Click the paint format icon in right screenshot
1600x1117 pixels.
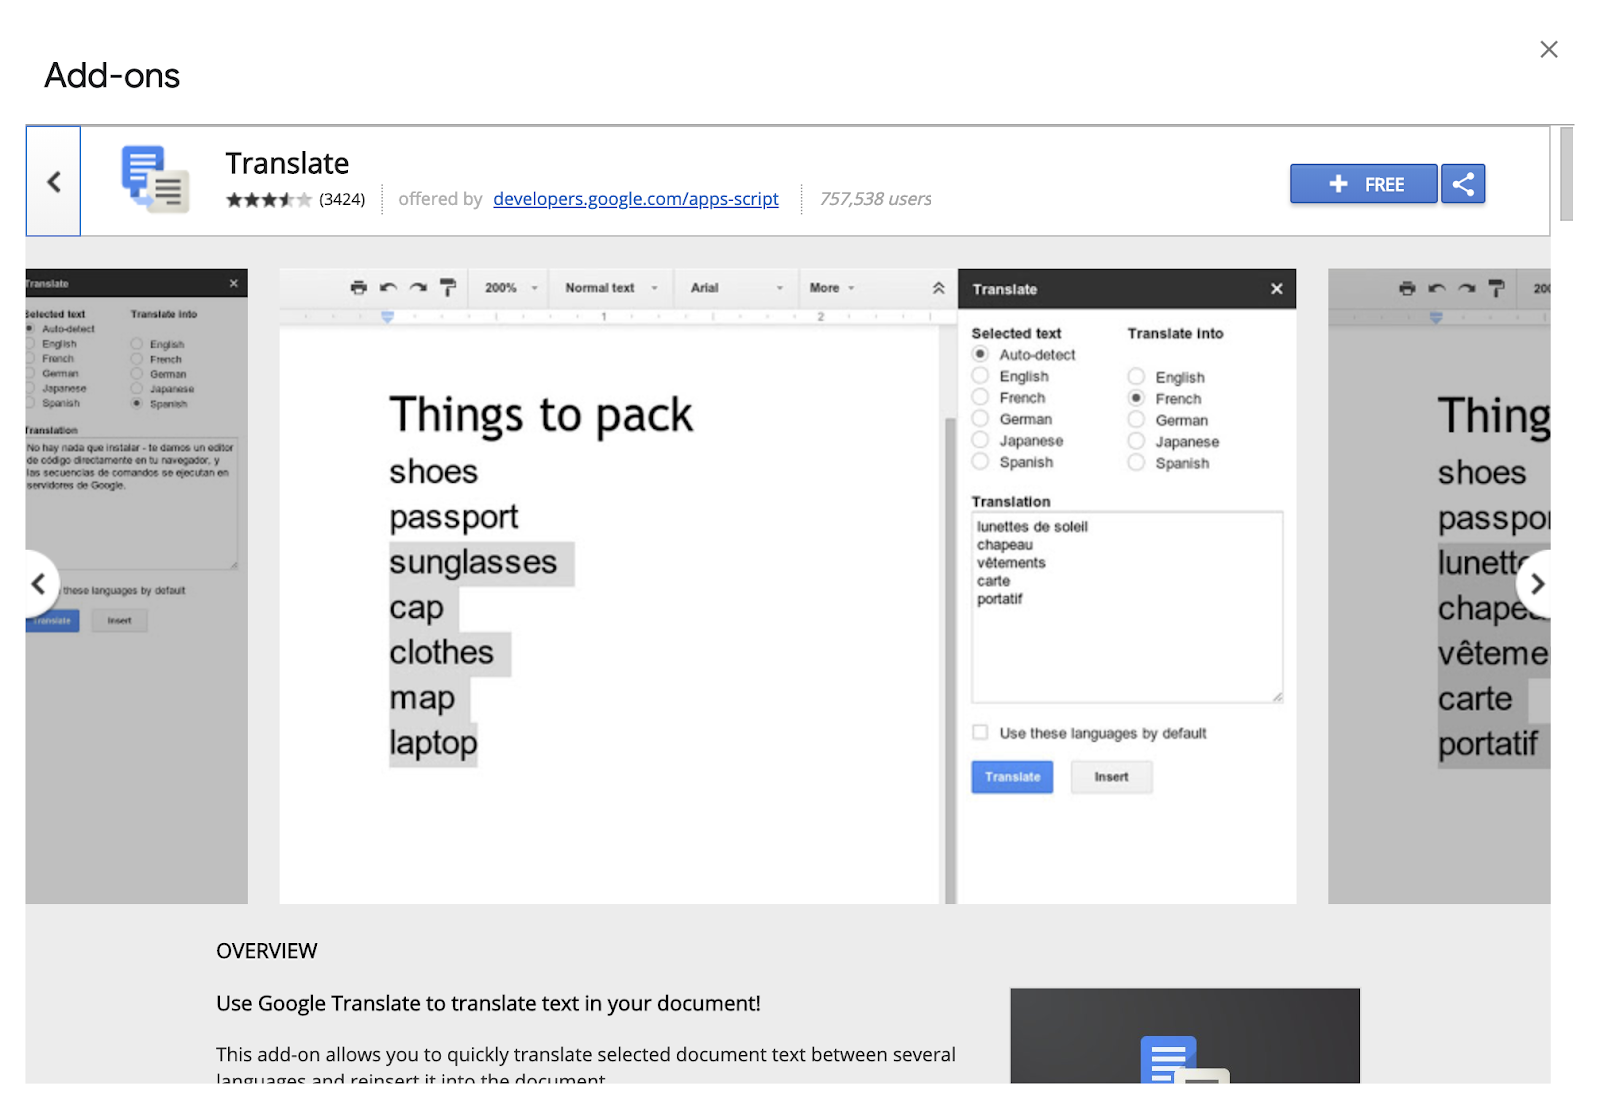click(x=1496, y=289)
